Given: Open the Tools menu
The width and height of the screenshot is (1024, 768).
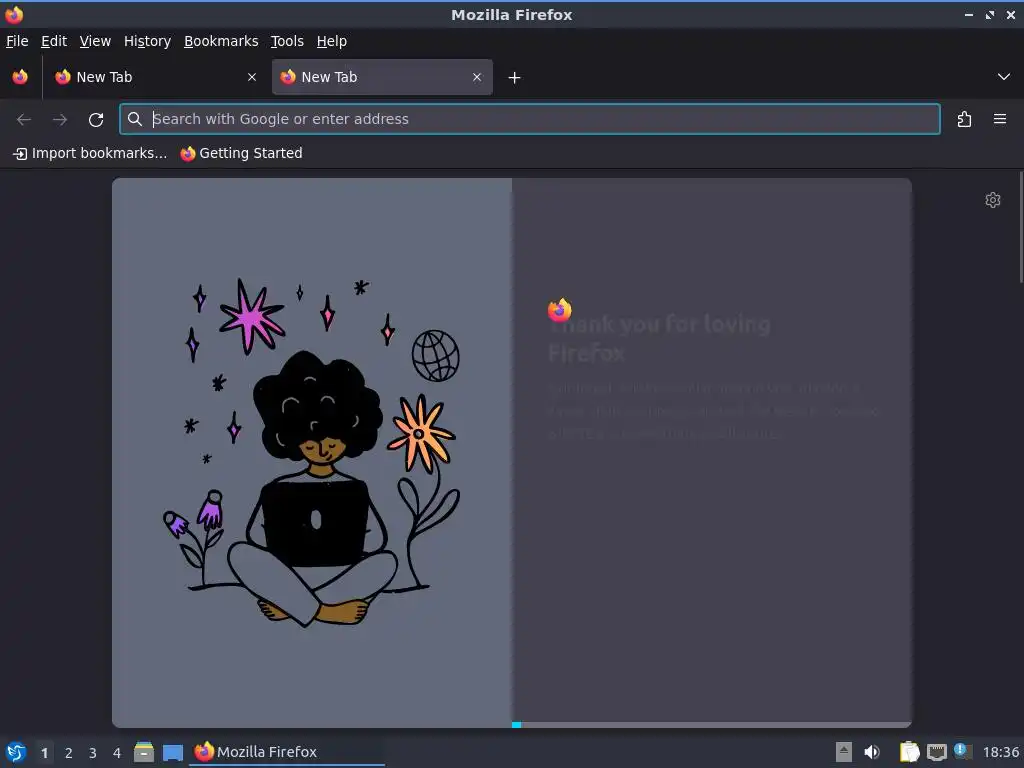Looking at the screenshot, I should point(287,41).
